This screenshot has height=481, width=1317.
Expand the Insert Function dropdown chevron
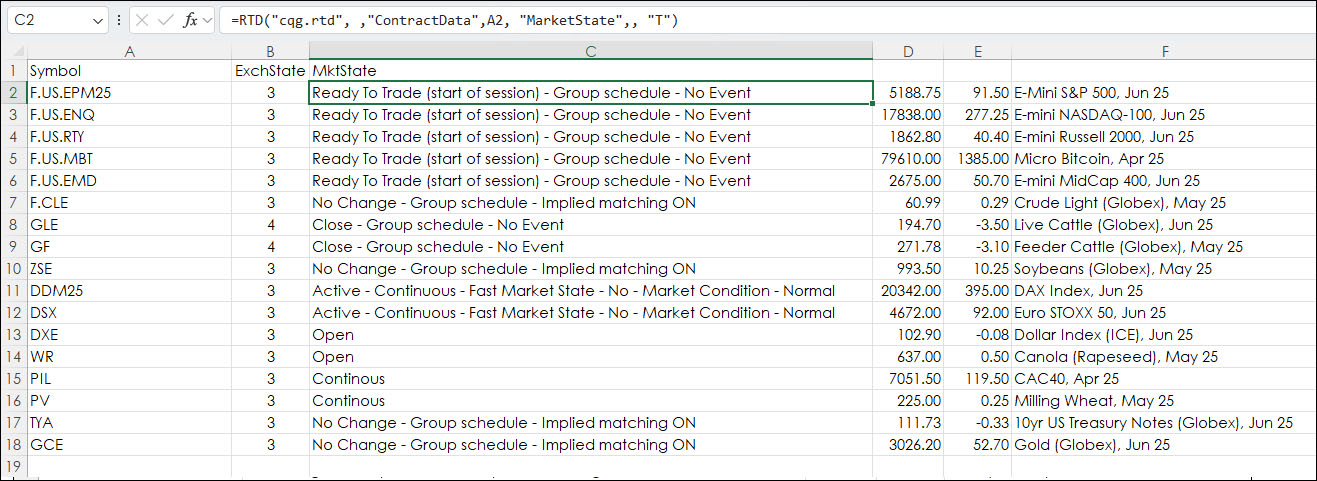point(206,20)
